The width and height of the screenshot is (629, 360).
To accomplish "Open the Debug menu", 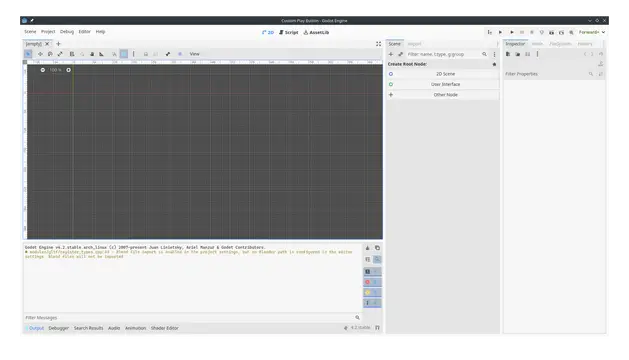I will coord(67,32).
